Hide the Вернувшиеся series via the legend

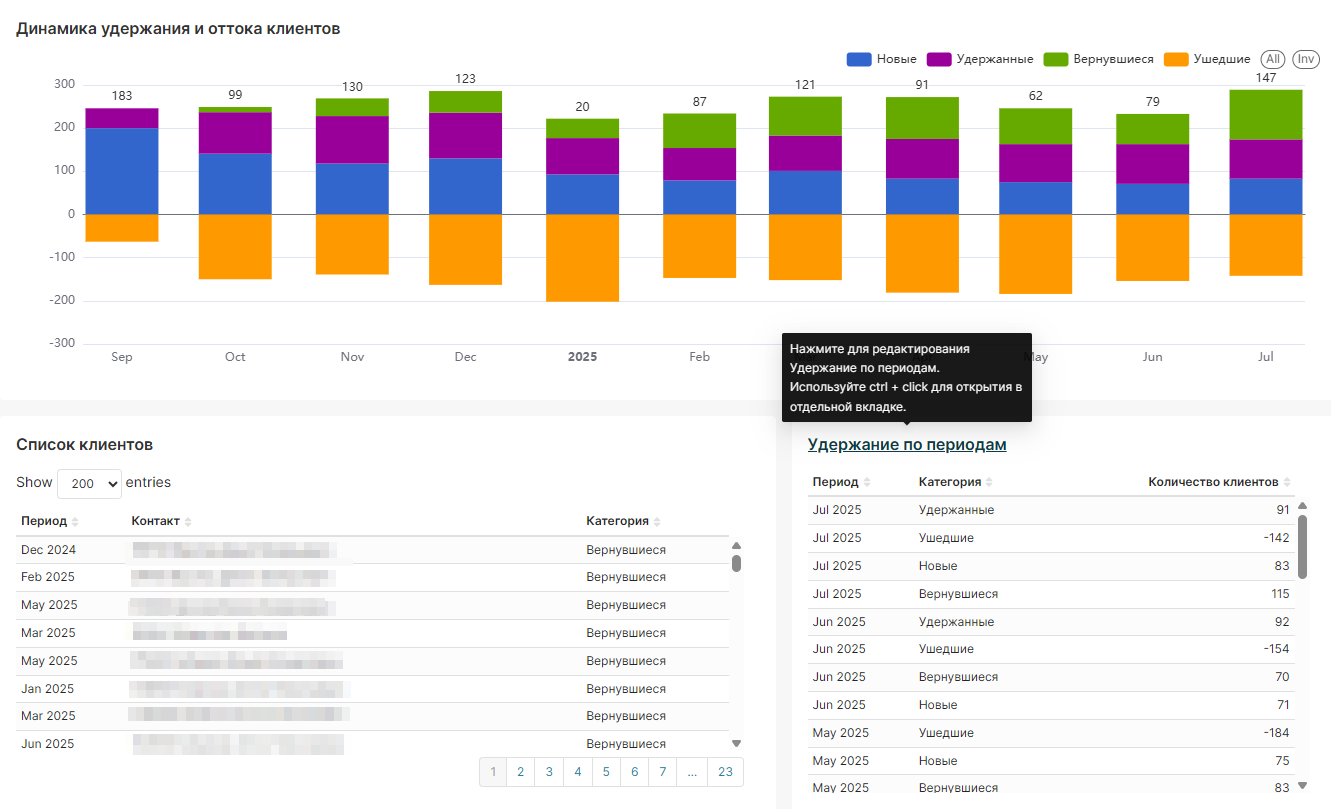click(x=1099, y=59)
